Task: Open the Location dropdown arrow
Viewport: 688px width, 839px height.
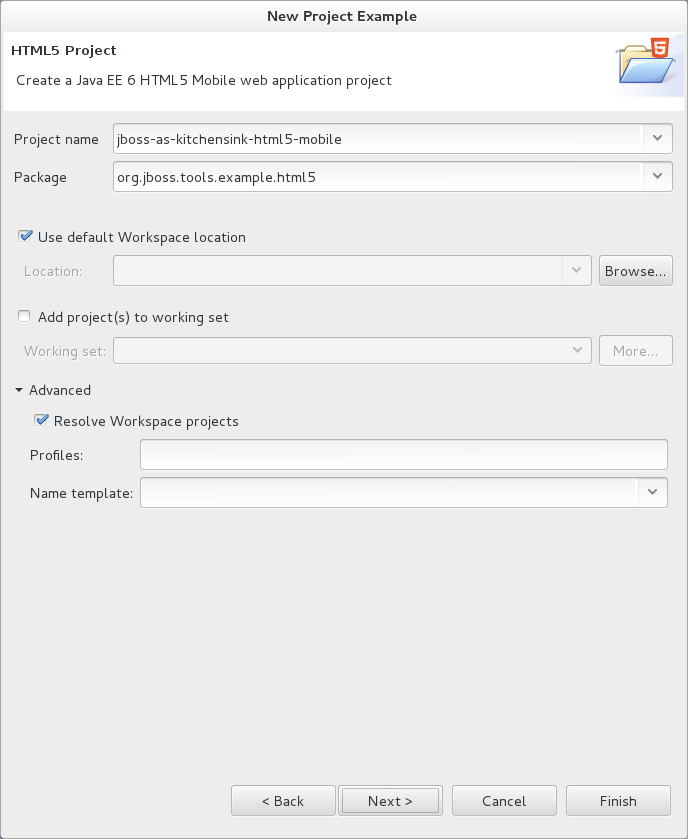Action: tap(577, 271)
